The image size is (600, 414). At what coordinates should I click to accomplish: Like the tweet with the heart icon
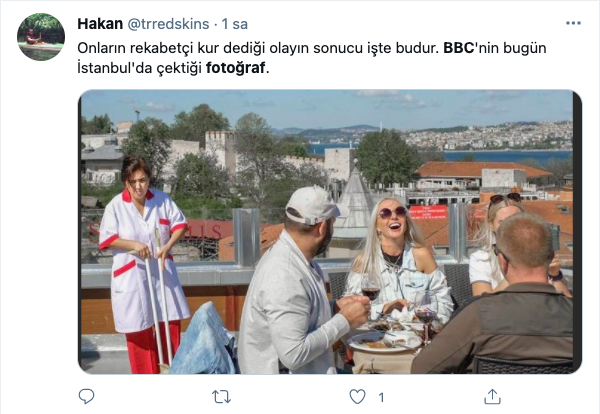point(357,397)
